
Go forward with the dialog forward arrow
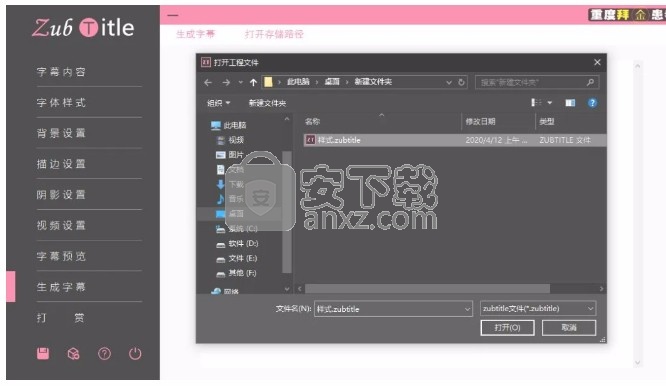tap(226, 82)
